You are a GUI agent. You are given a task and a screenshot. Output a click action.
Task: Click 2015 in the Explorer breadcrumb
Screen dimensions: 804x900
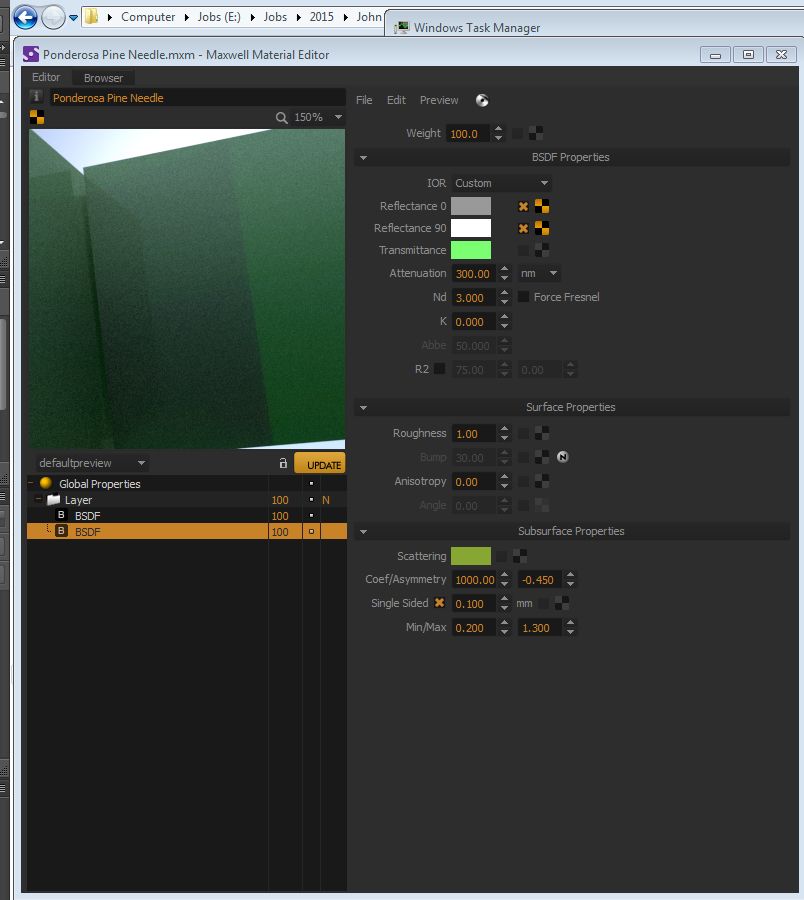321,17
